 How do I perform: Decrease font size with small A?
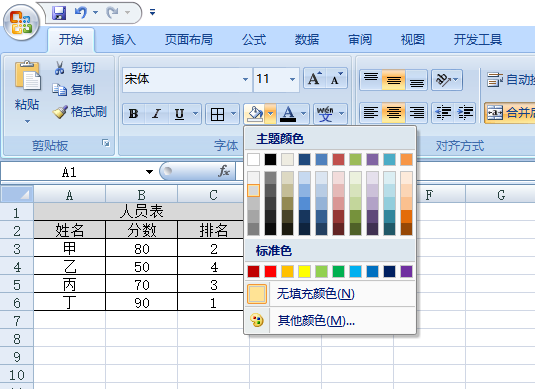click(x=336, y=79)
